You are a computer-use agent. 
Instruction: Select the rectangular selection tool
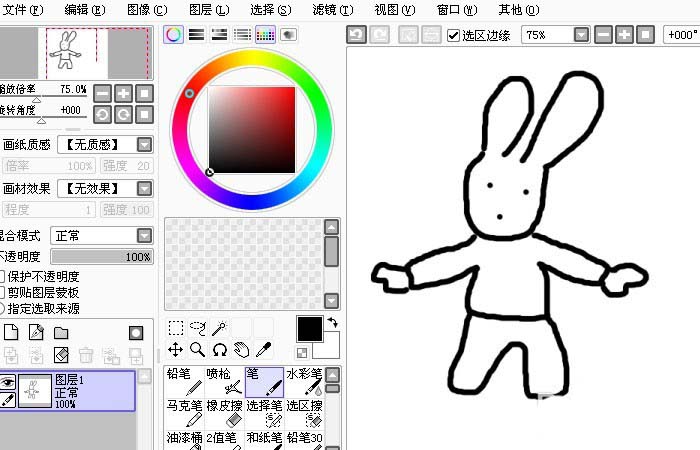point(175,327)
